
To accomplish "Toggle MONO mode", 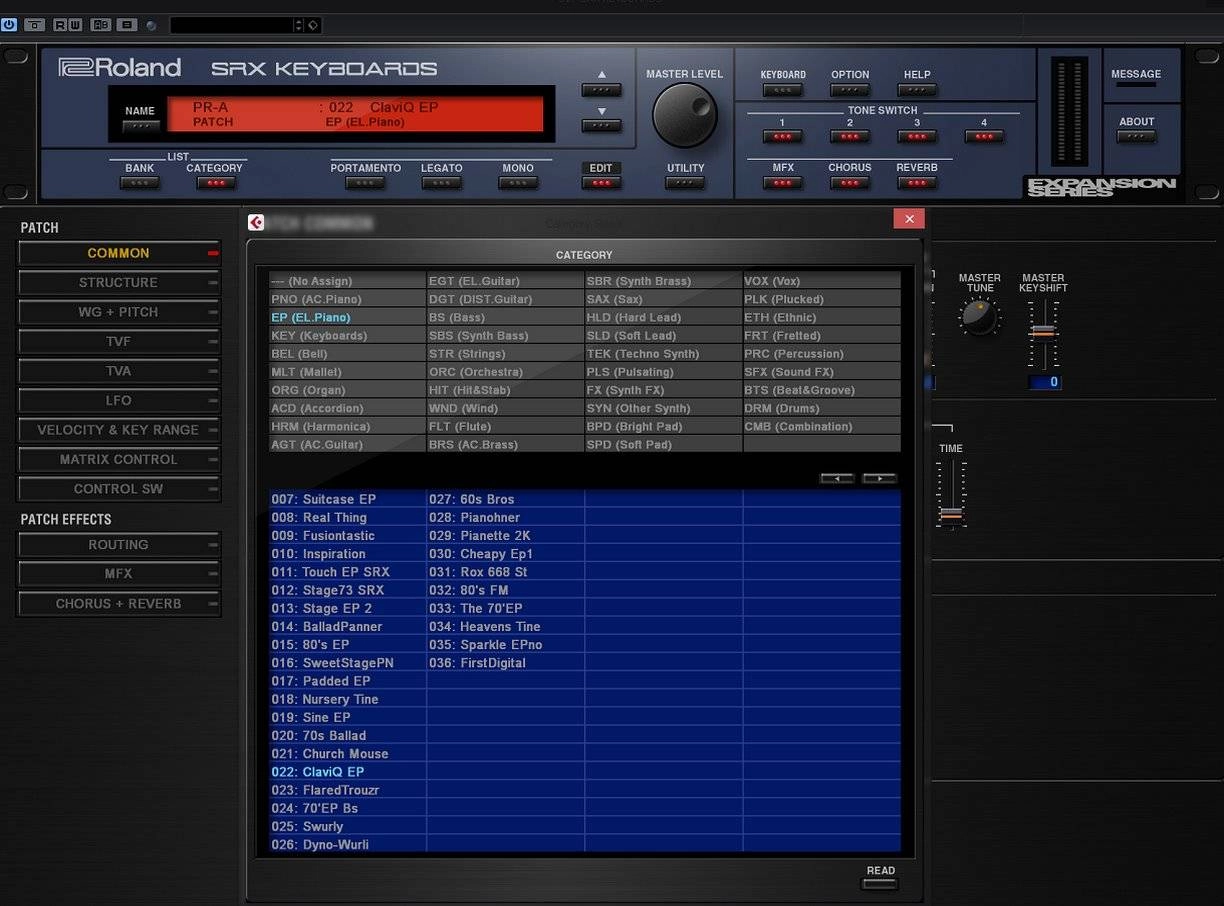I will click(518, 183).
